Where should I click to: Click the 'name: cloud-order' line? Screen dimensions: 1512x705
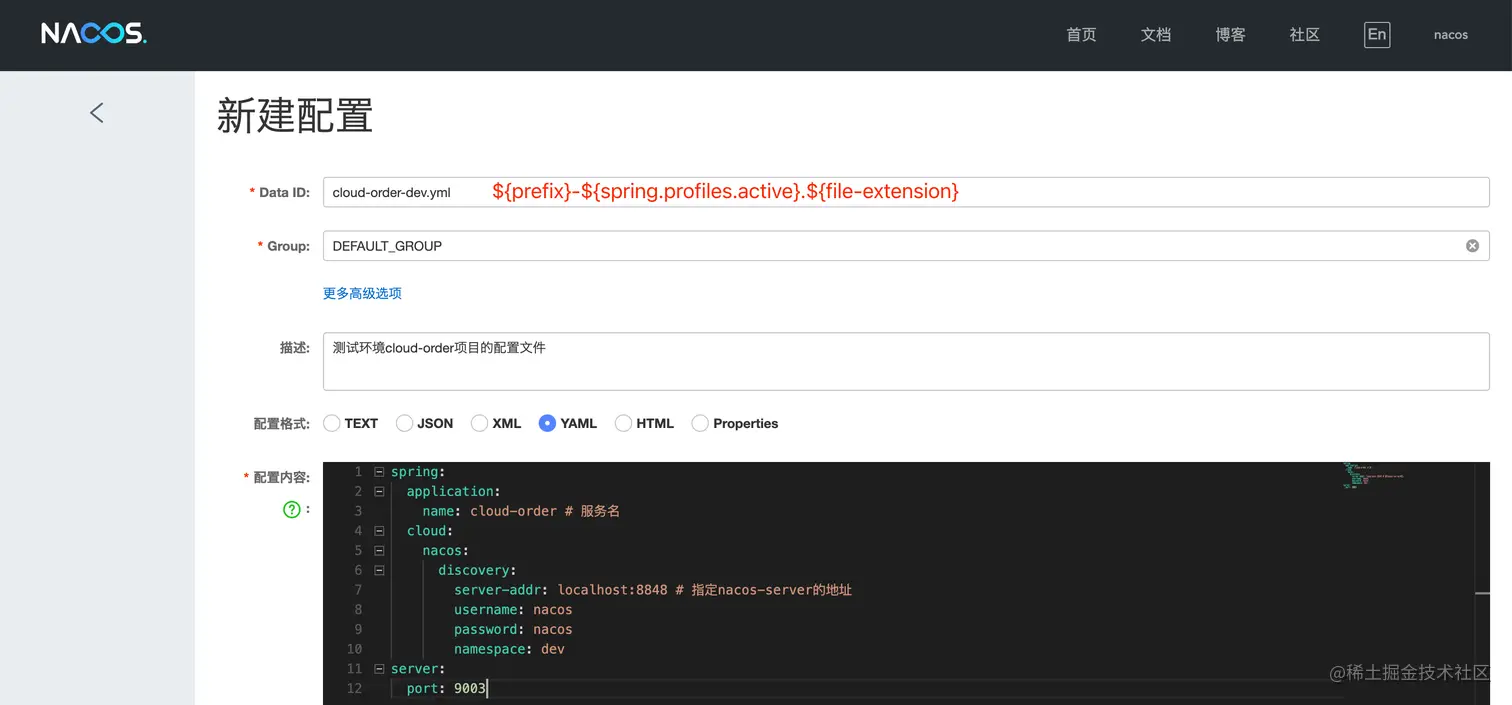pos(489,511)
